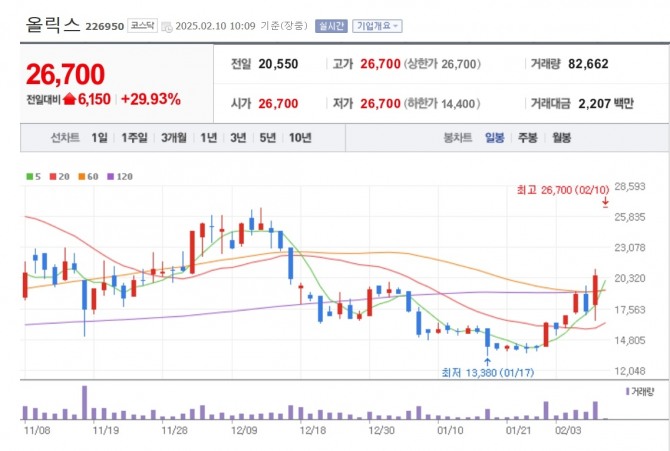Switch to 월봉 monthly candle chart
Viewport: 670px width, 451px height.
pos(561,138)
